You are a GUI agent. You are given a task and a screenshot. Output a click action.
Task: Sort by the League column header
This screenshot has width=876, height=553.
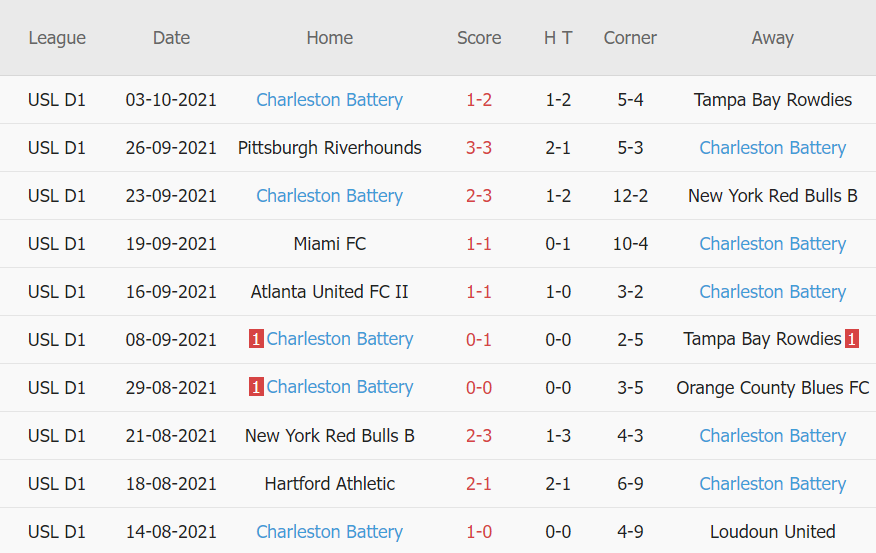coord(57,38)
